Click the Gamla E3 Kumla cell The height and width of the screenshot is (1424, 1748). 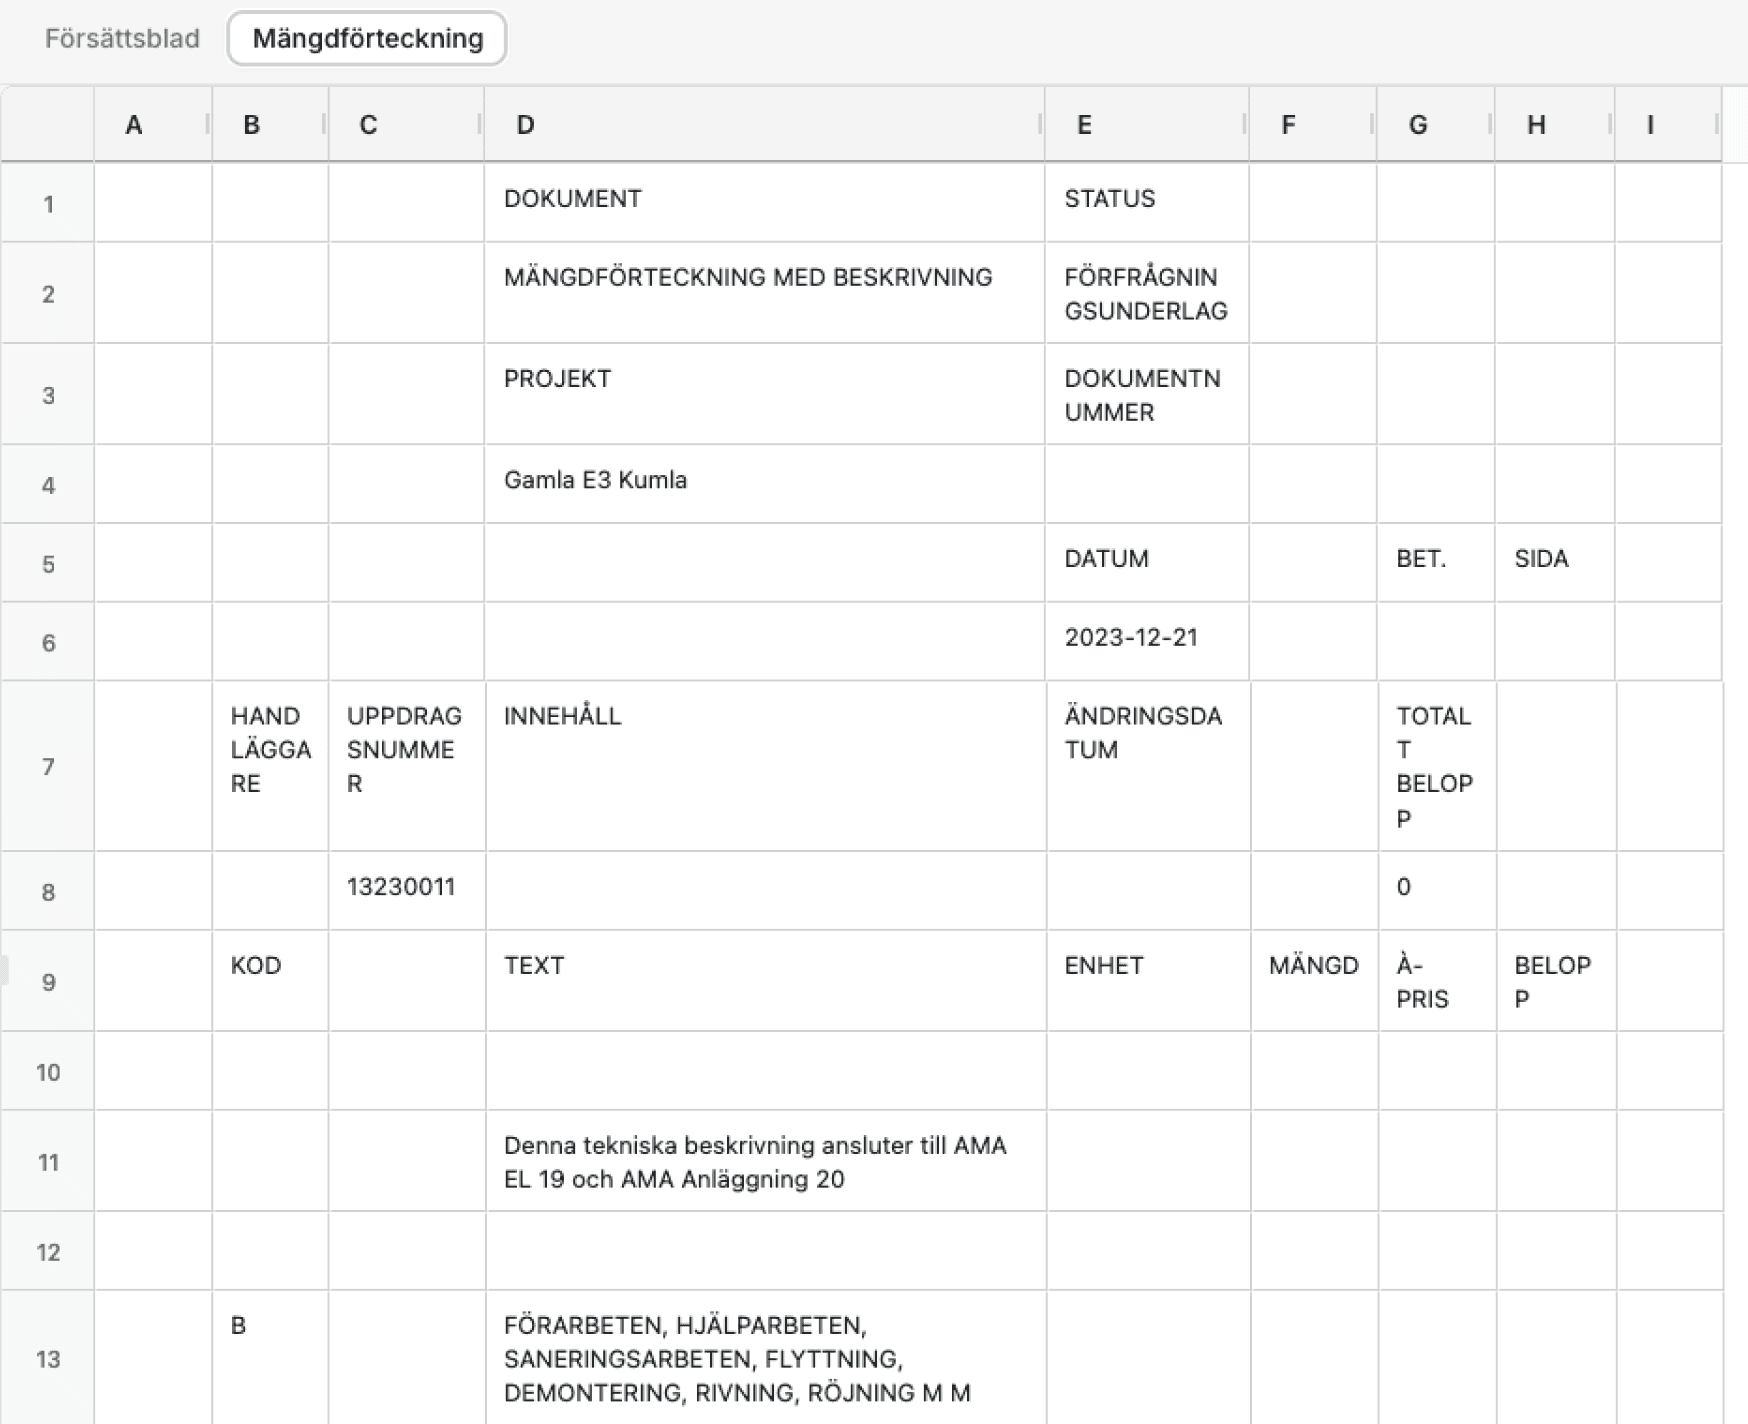coord(765,484)
